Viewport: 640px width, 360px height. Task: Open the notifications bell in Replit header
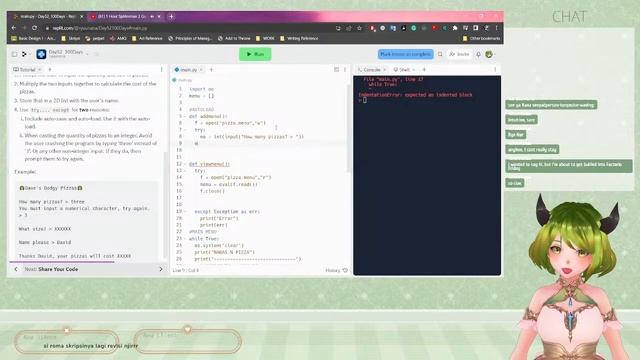(478, 54)
